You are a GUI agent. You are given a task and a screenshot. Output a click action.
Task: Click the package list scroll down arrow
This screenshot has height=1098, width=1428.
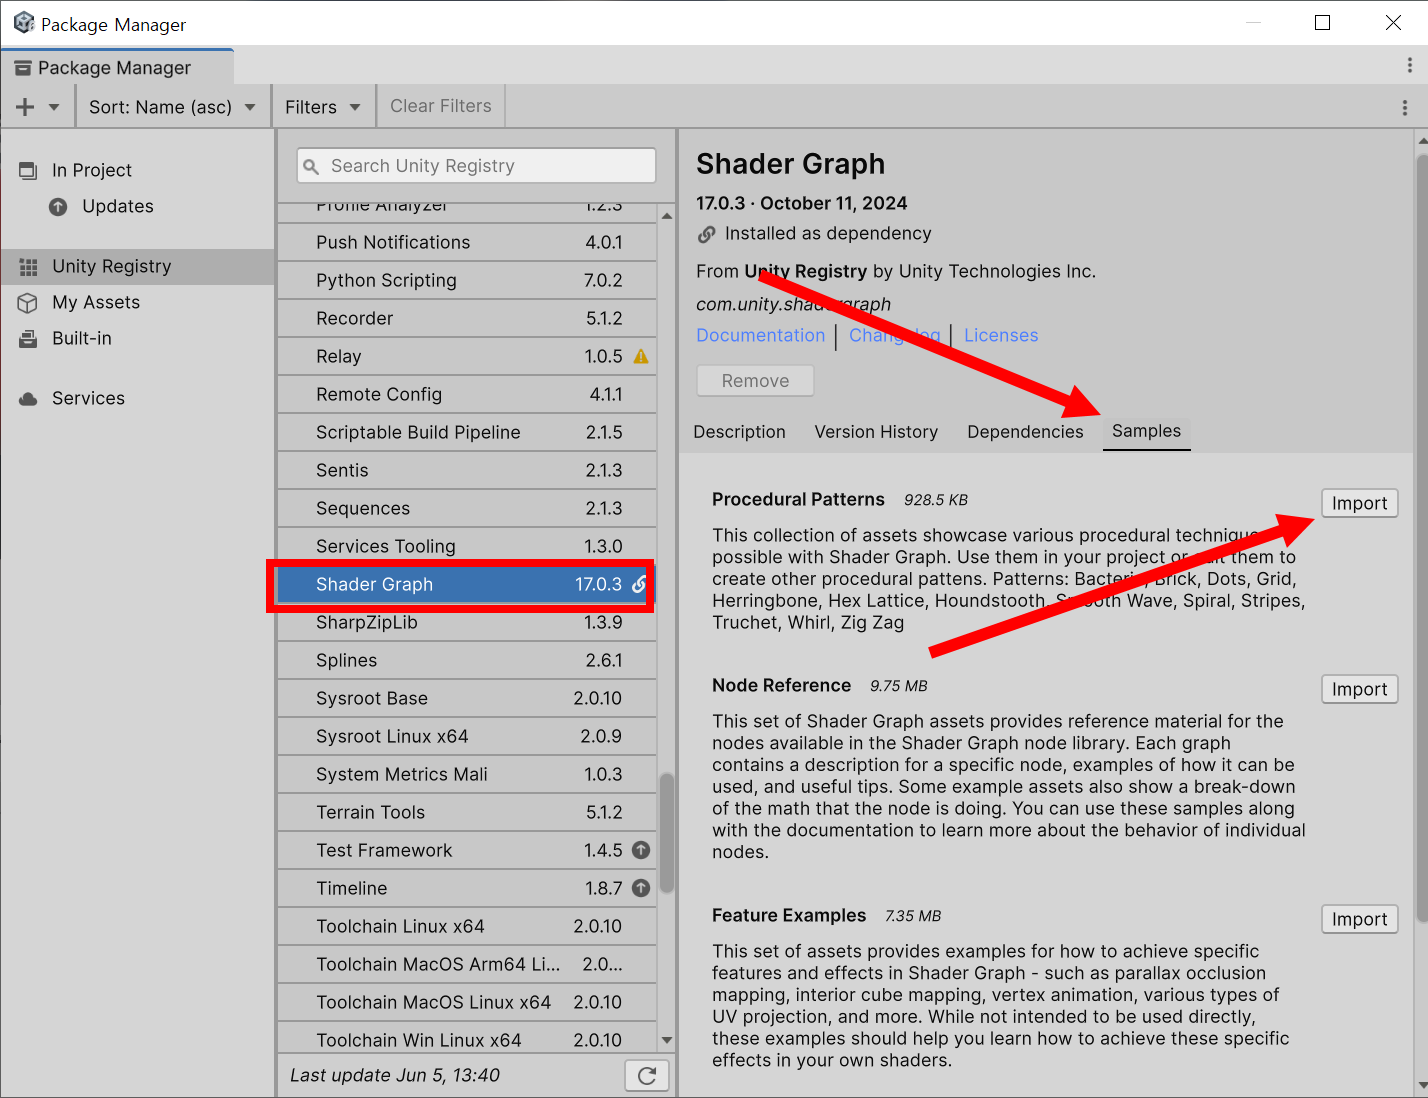coord(667,1040)
